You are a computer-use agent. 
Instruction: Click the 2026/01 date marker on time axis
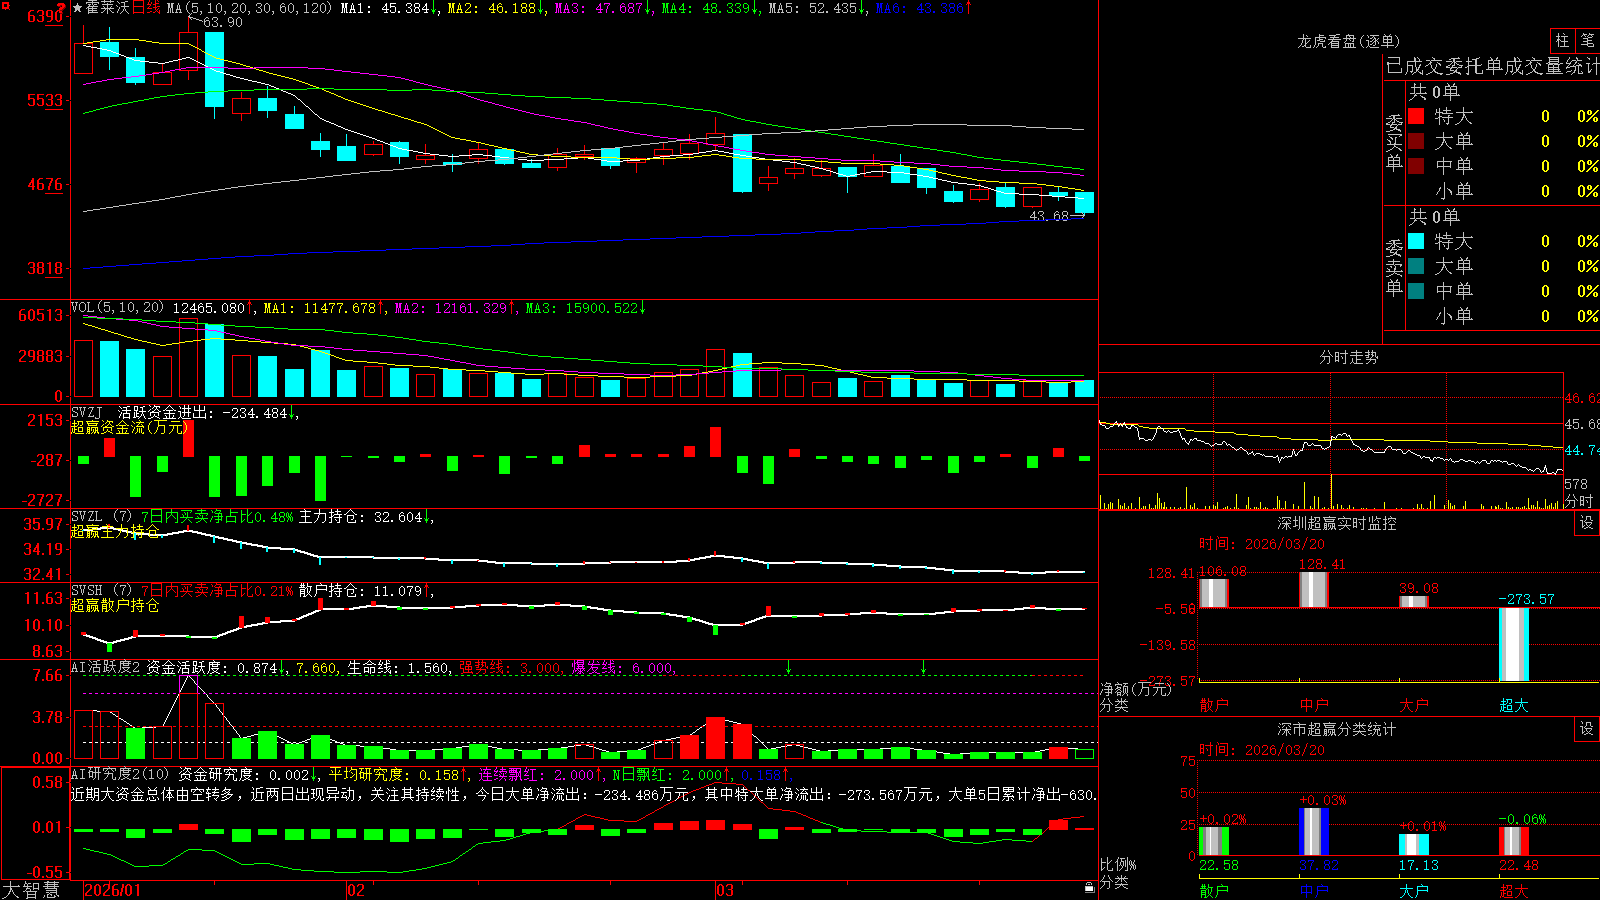(x=113, y=890)
